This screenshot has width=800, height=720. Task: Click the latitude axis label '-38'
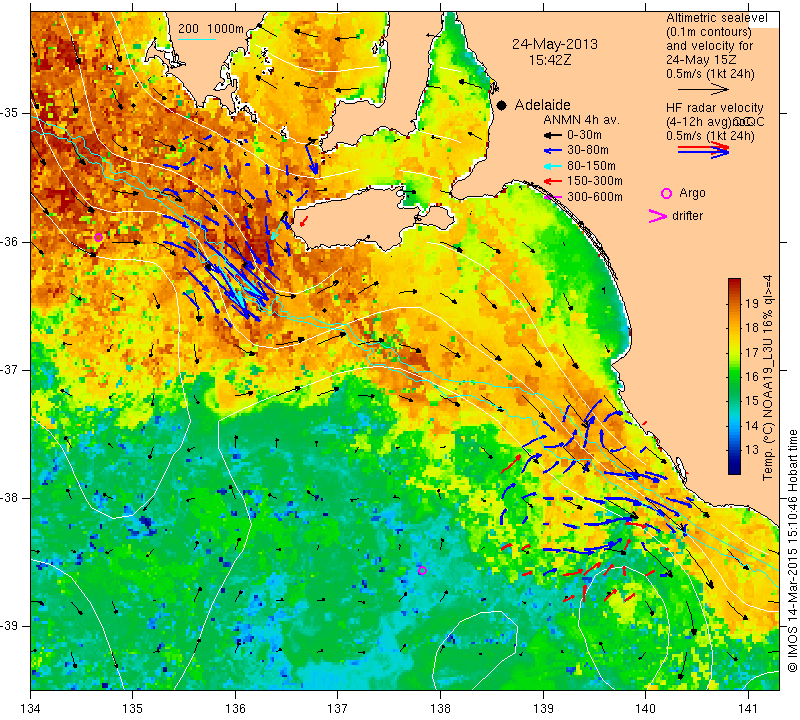tap(9, 498)
